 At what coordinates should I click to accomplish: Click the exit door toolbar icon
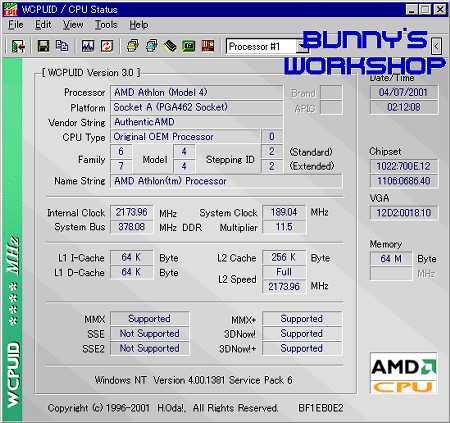18,46
